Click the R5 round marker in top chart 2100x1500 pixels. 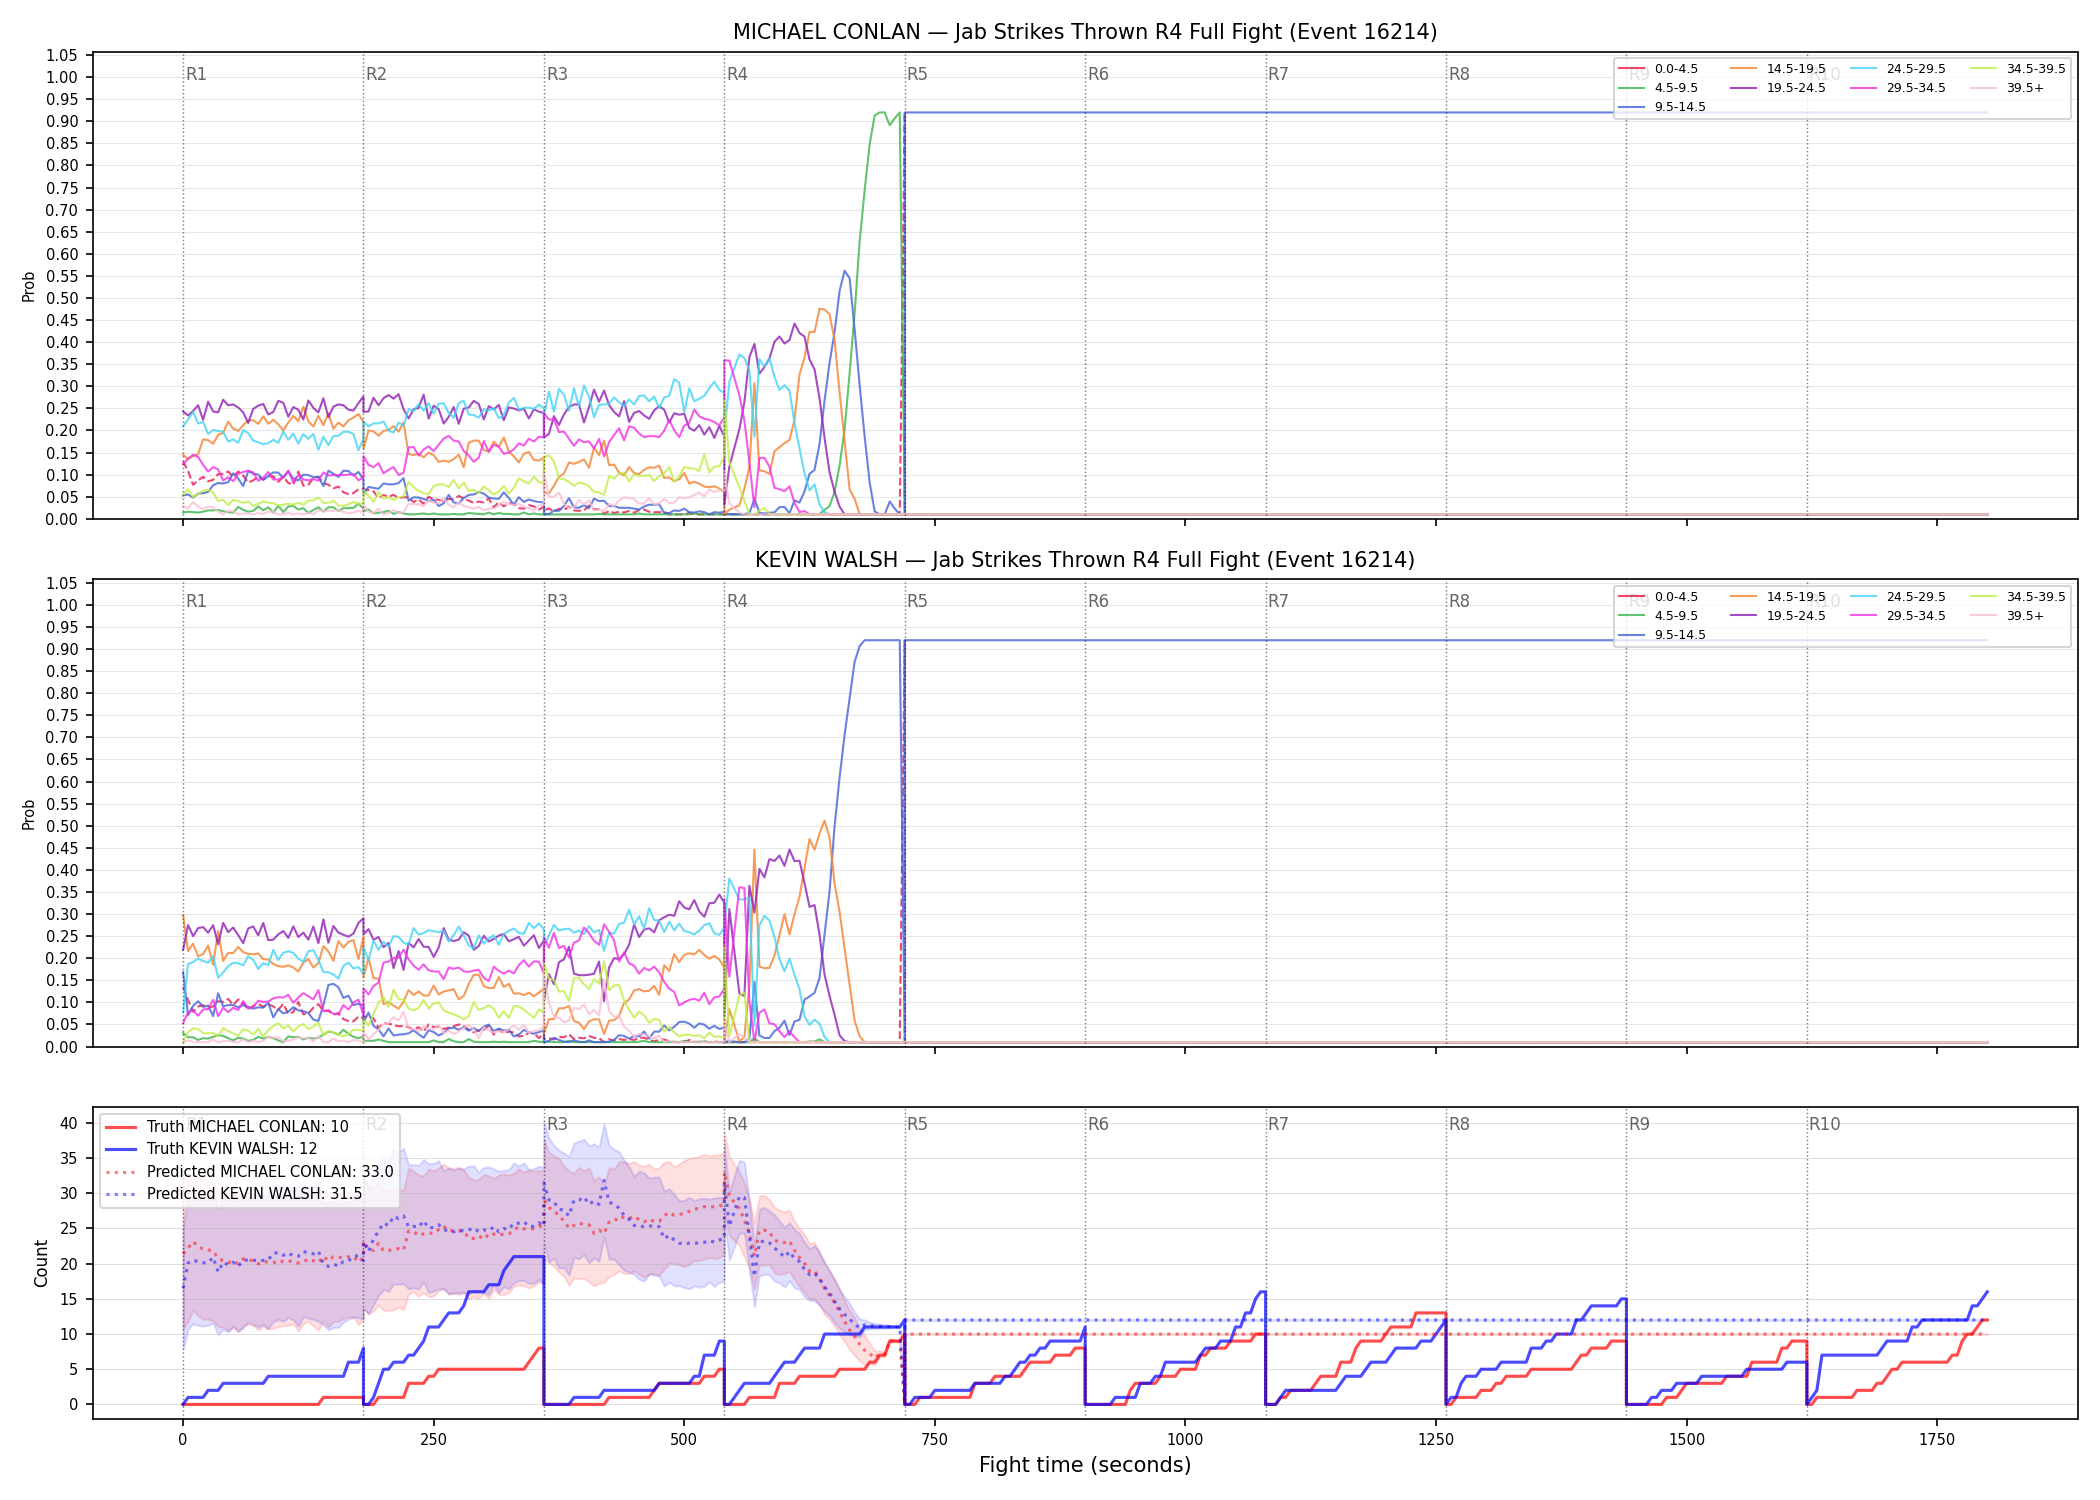[x=917, y=74]
